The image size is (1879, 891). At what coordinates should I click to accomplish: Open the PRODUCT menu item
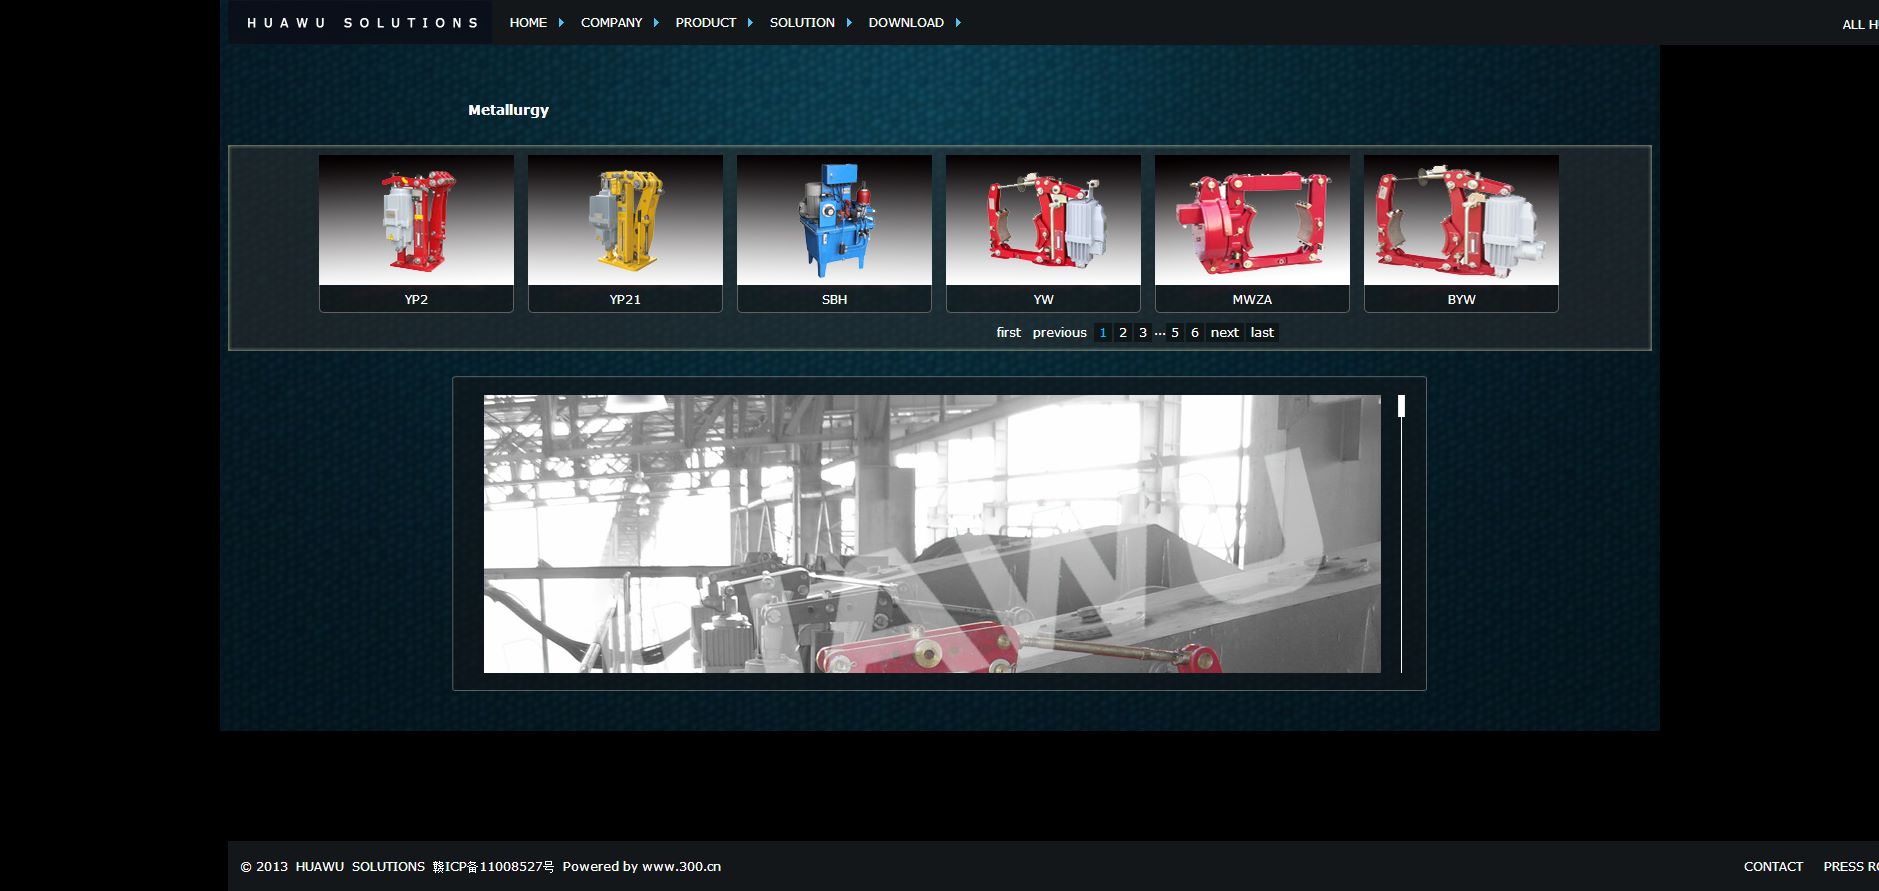coord(705,22)
